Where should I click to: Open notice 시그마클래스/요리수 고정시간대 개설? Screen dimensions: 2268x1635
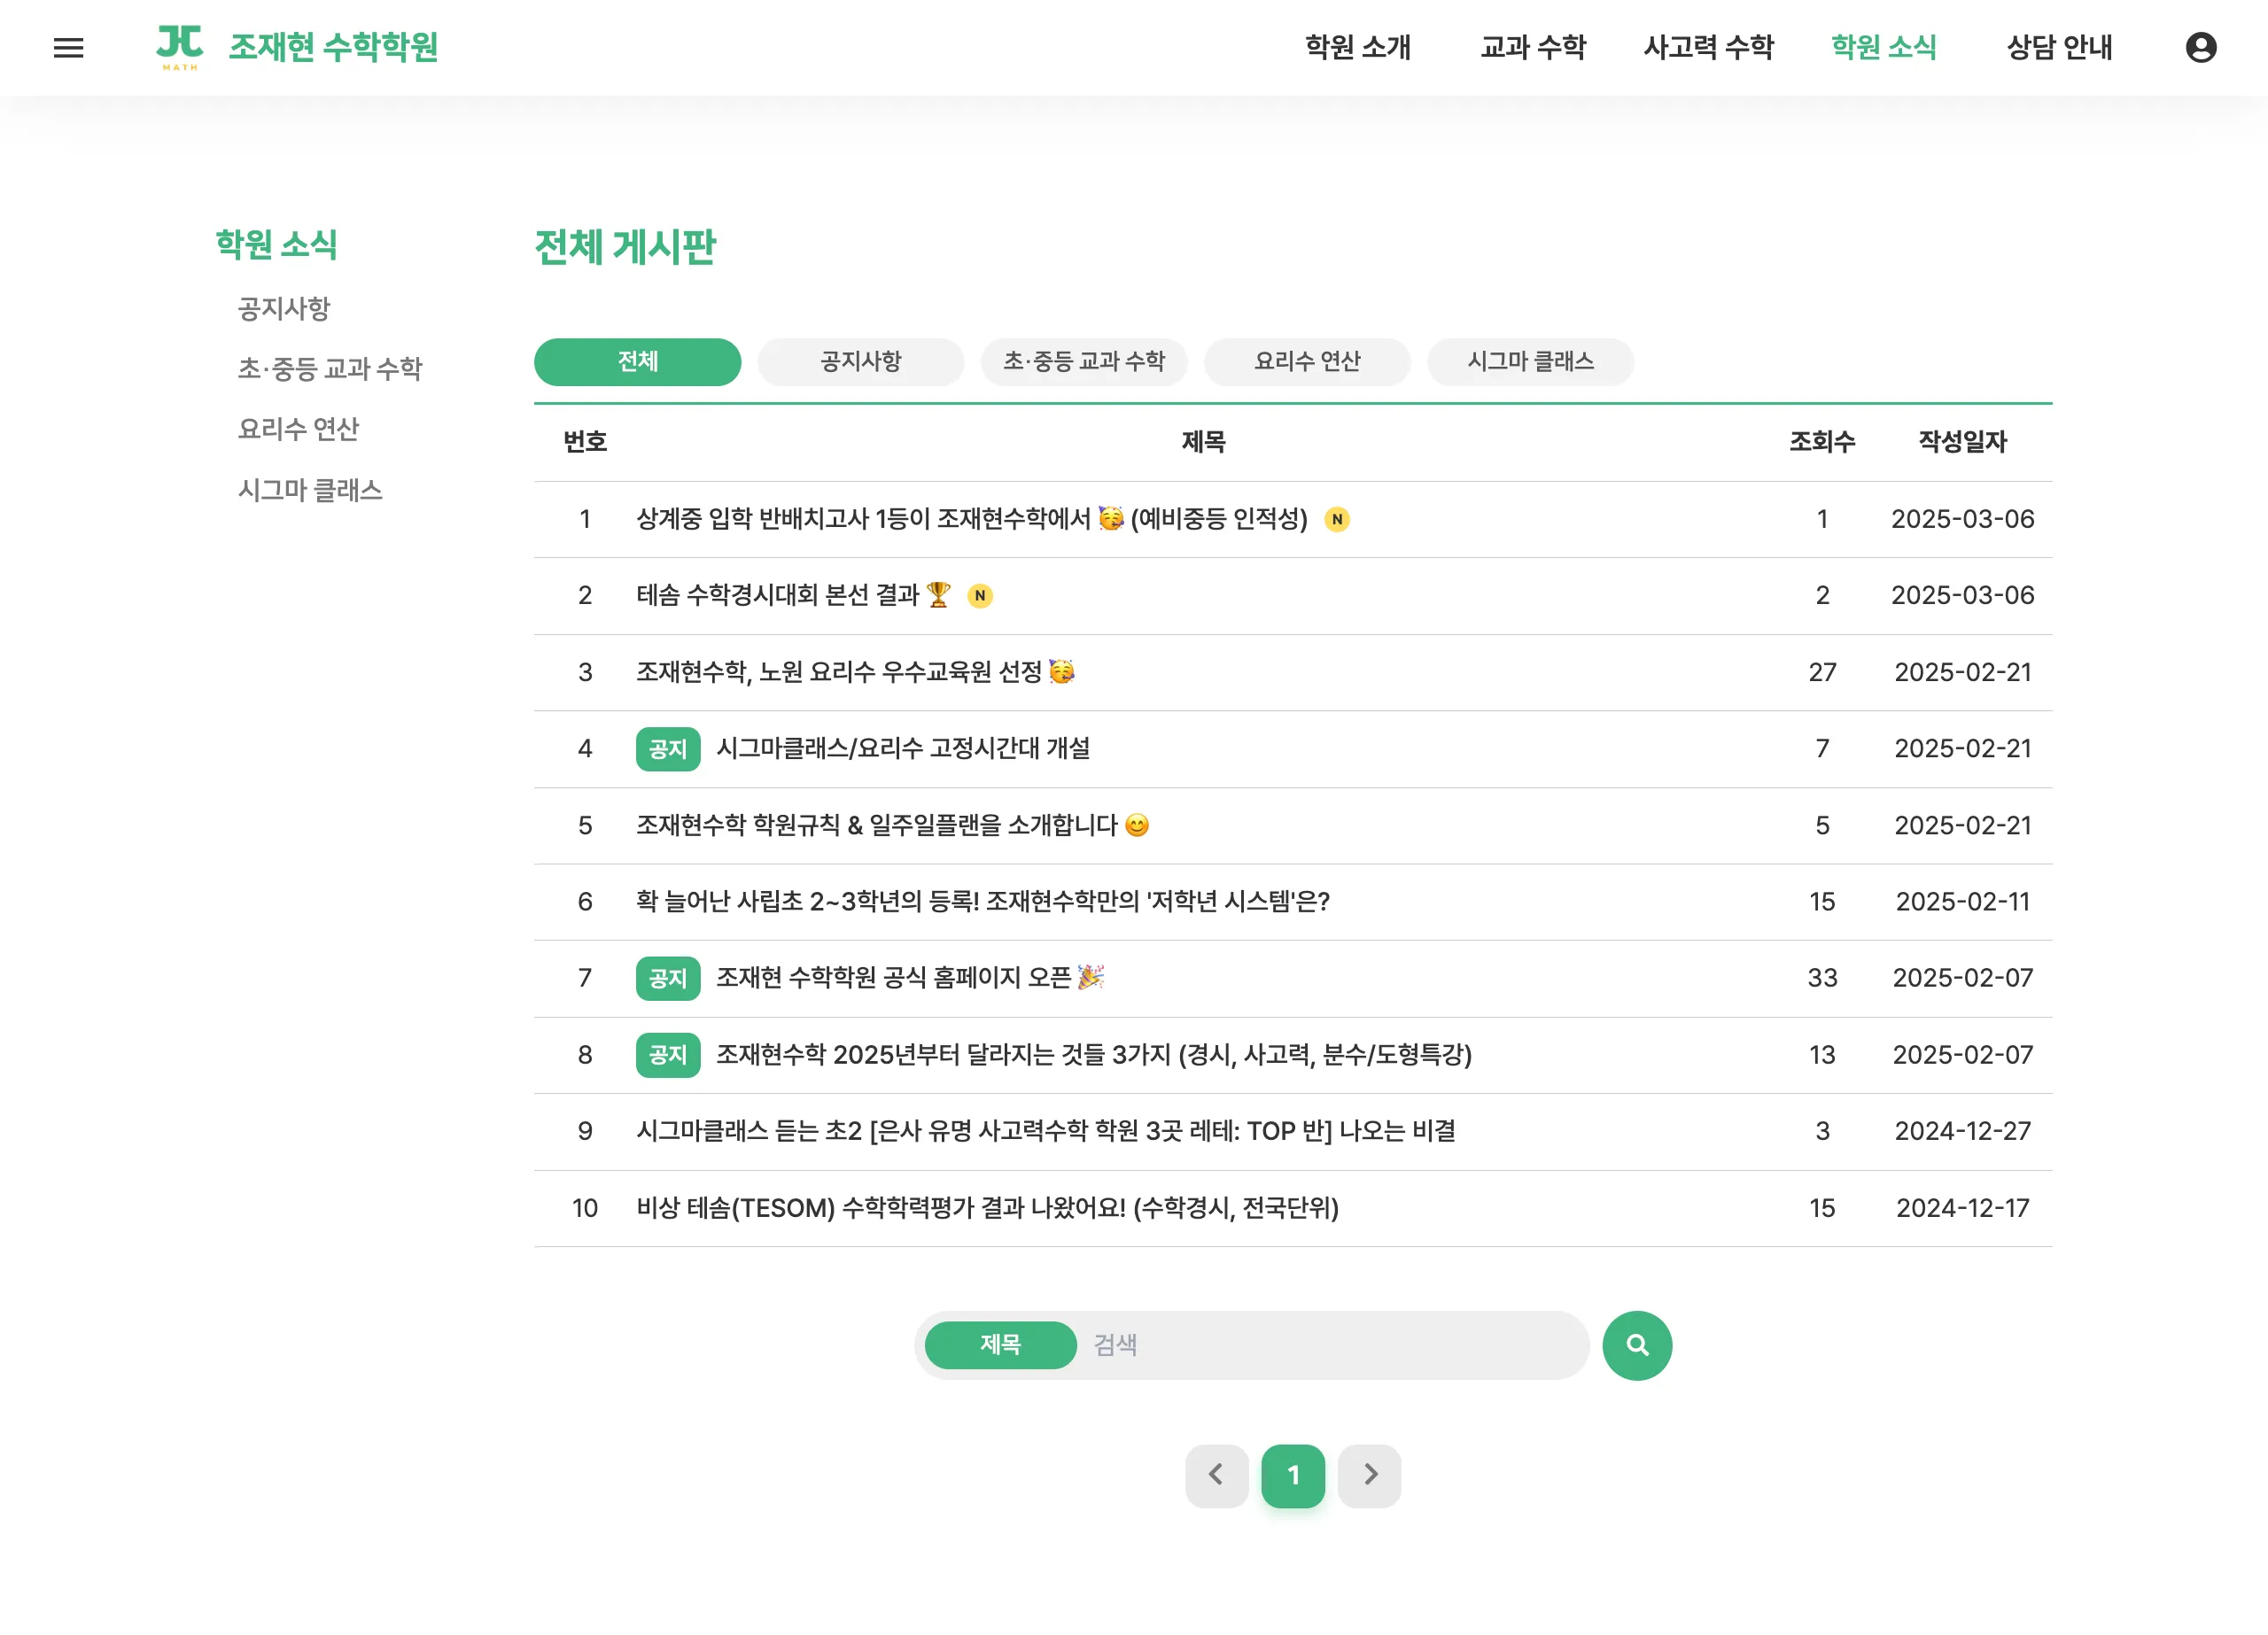tap(903, 748)
